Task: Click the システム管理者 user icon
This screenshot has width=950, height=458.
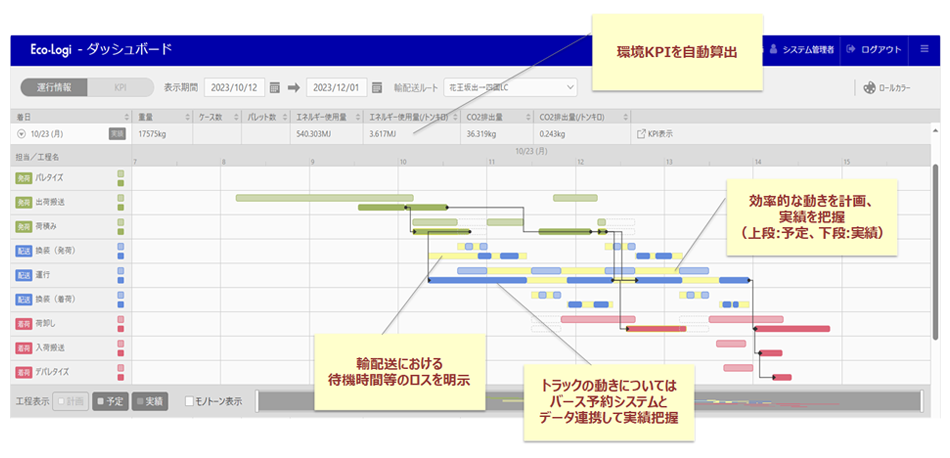Action: point(774,49)
